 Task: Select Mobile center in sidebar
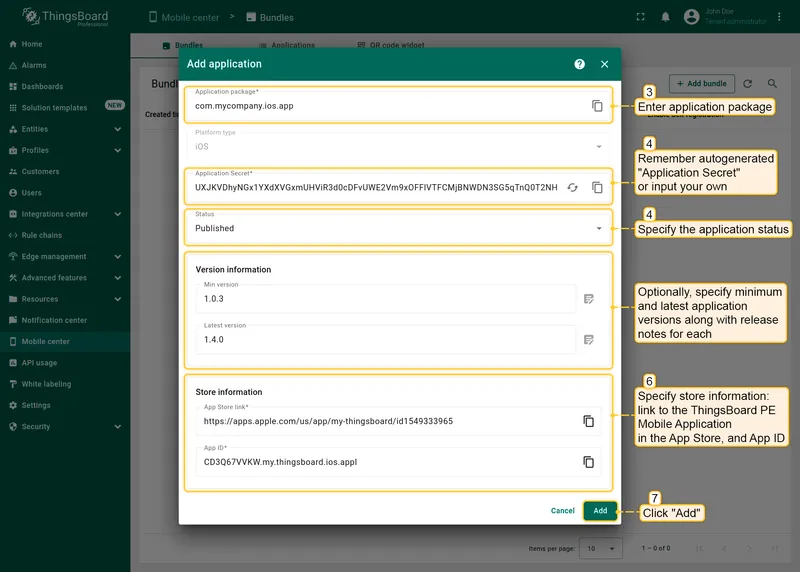[65, 341]
